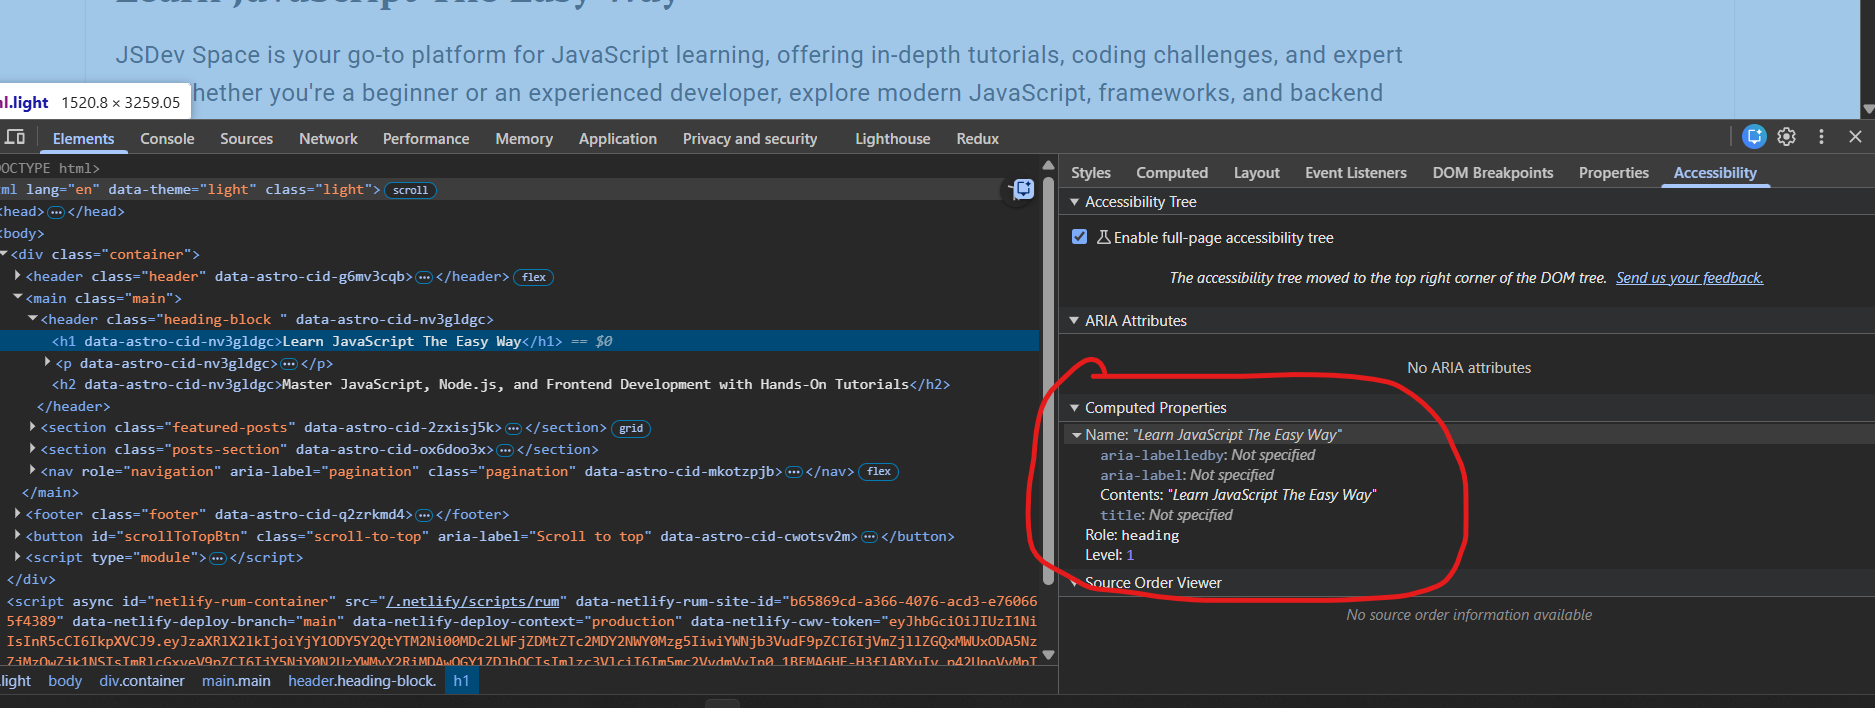The width and height of the screenshot is (1875, 708).
Task: Toggle the flex badge on the header element
Action: 534,277
